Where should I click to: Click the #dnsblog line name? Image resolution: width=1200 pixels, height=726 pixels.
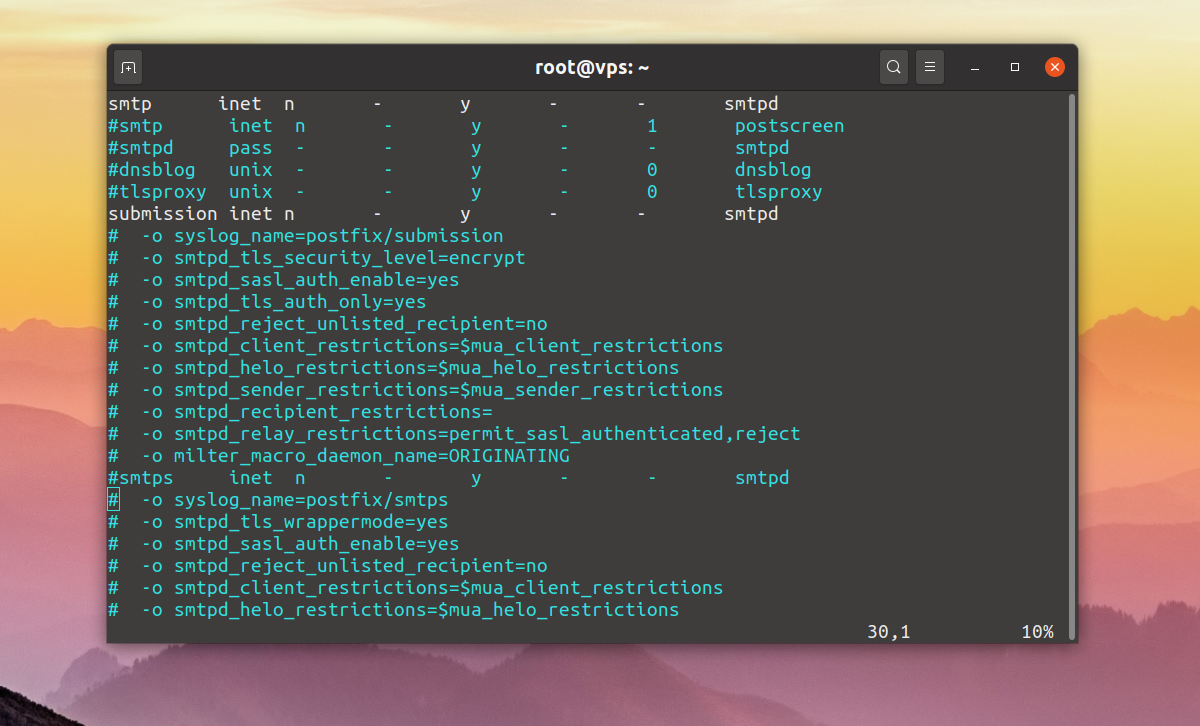point(152,170)
